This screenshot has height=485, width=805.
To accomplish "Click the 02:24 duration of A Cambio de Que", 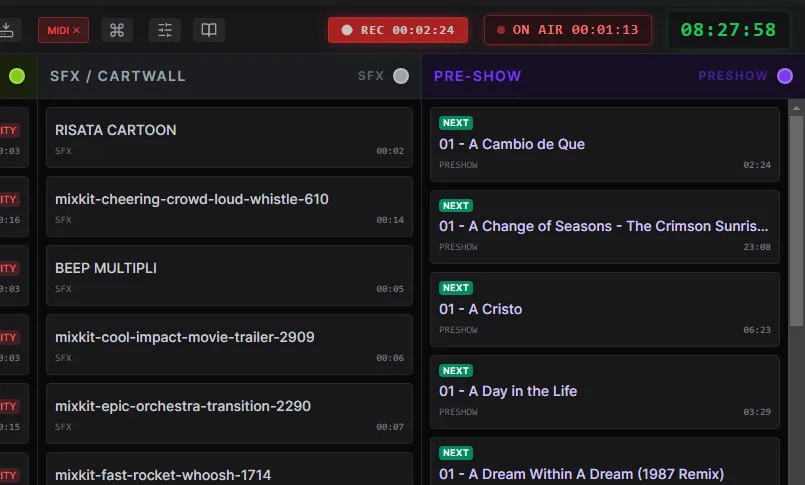I will (757, 165).
